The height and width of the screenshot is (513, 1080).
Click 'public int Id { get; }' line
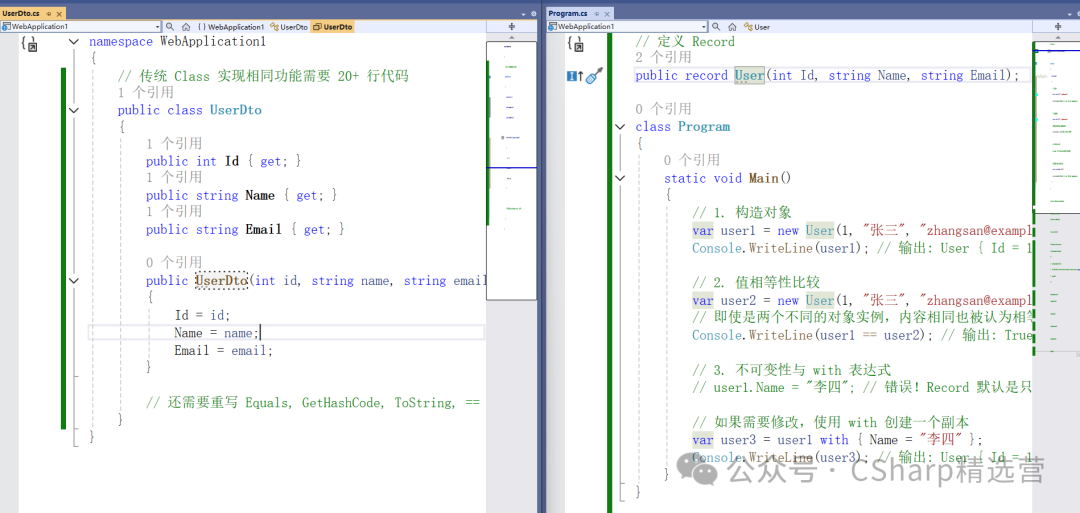[x=224, y=161]
